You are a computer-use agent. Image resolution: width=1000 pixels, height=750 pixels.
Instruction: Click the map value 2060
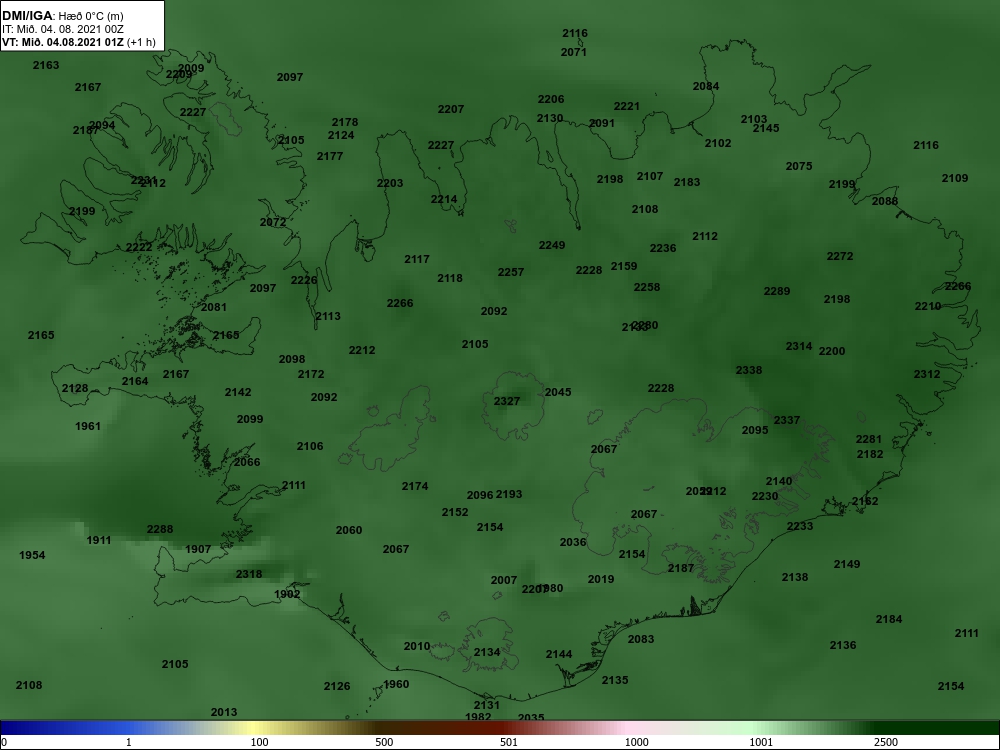[349, 530]
